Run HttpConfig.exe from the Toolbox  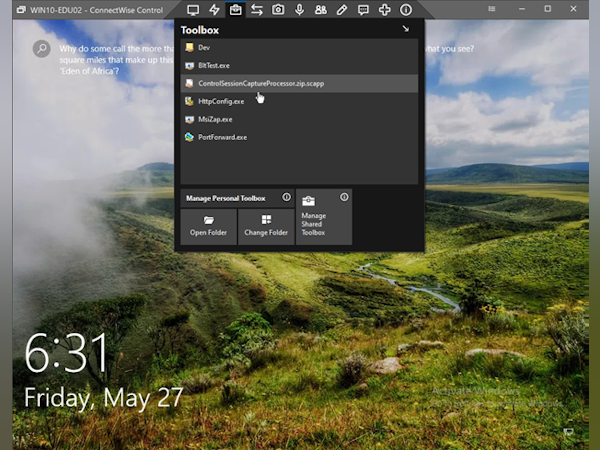pyautogui.click(x=299, y=101)
